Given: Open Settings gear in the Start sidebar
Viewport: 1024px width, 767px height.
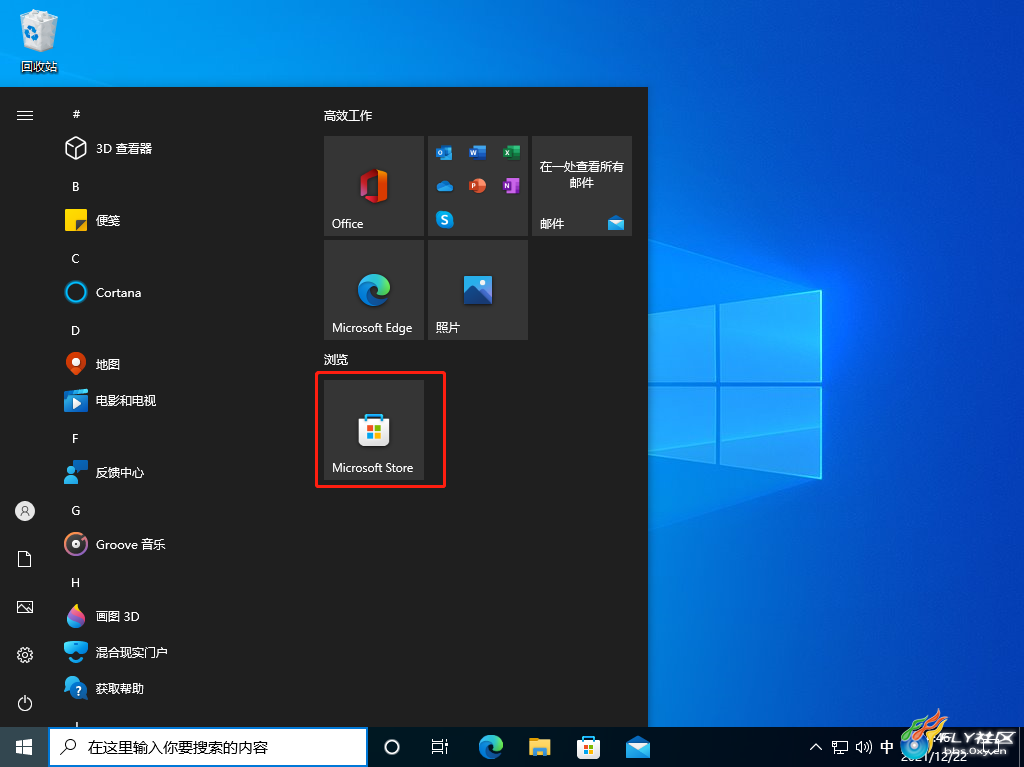Looking at the screenshot, I should pyautogui.click(x=25, y=655).
